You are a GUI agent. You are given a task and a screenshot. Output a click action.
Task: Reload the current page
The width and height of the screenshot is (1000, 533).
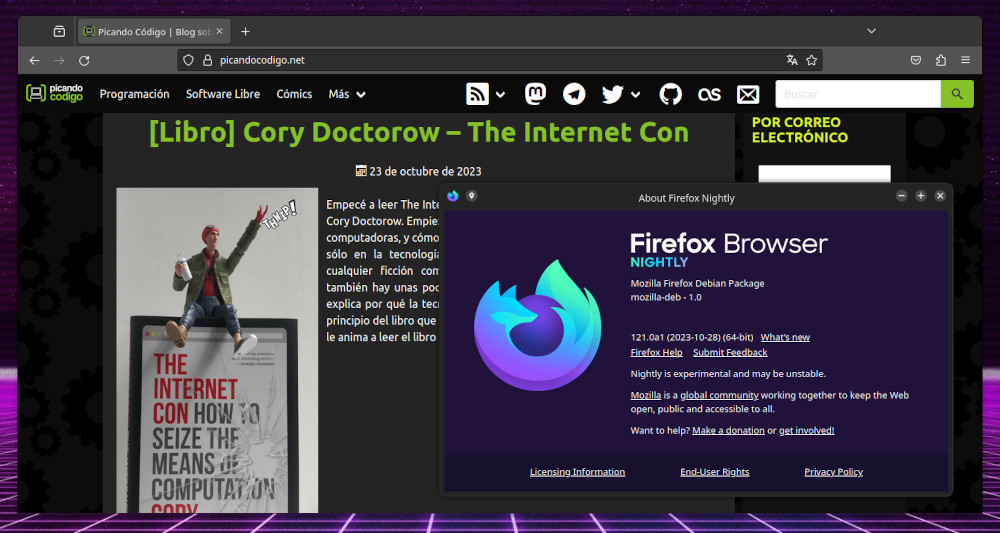point(84,61)
